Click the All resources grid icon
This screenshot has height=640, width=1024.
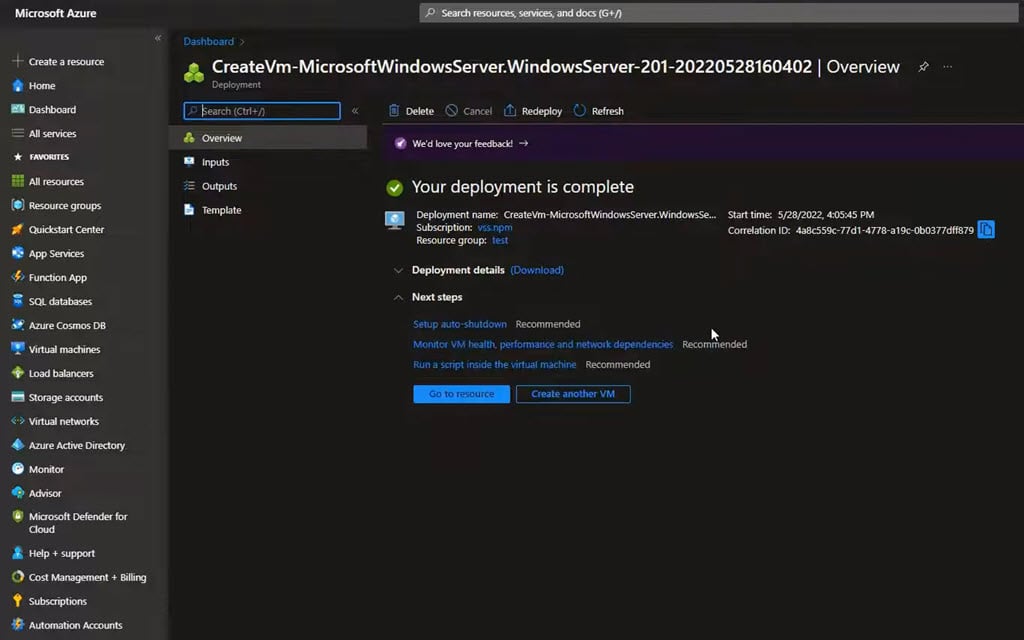(18, 181)
